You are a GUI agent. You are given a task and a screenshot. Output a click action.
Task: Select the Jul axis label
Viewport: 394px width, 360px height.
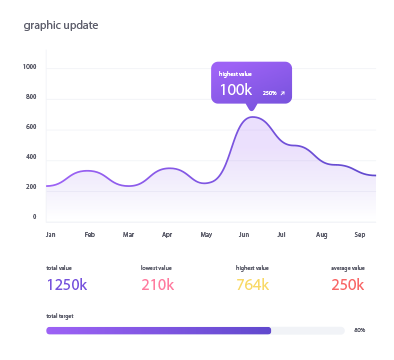[281, 235]
